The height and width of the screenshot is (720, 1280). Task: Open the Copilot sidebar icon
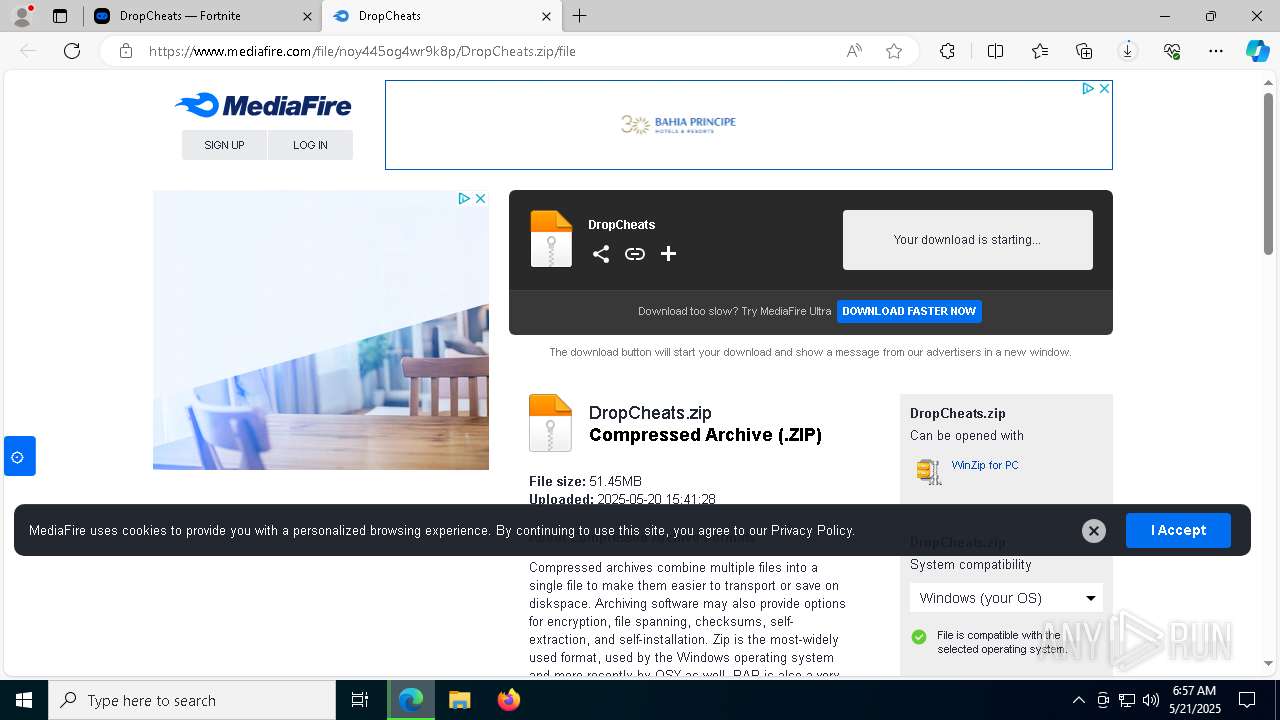[x=1257, y=51]
